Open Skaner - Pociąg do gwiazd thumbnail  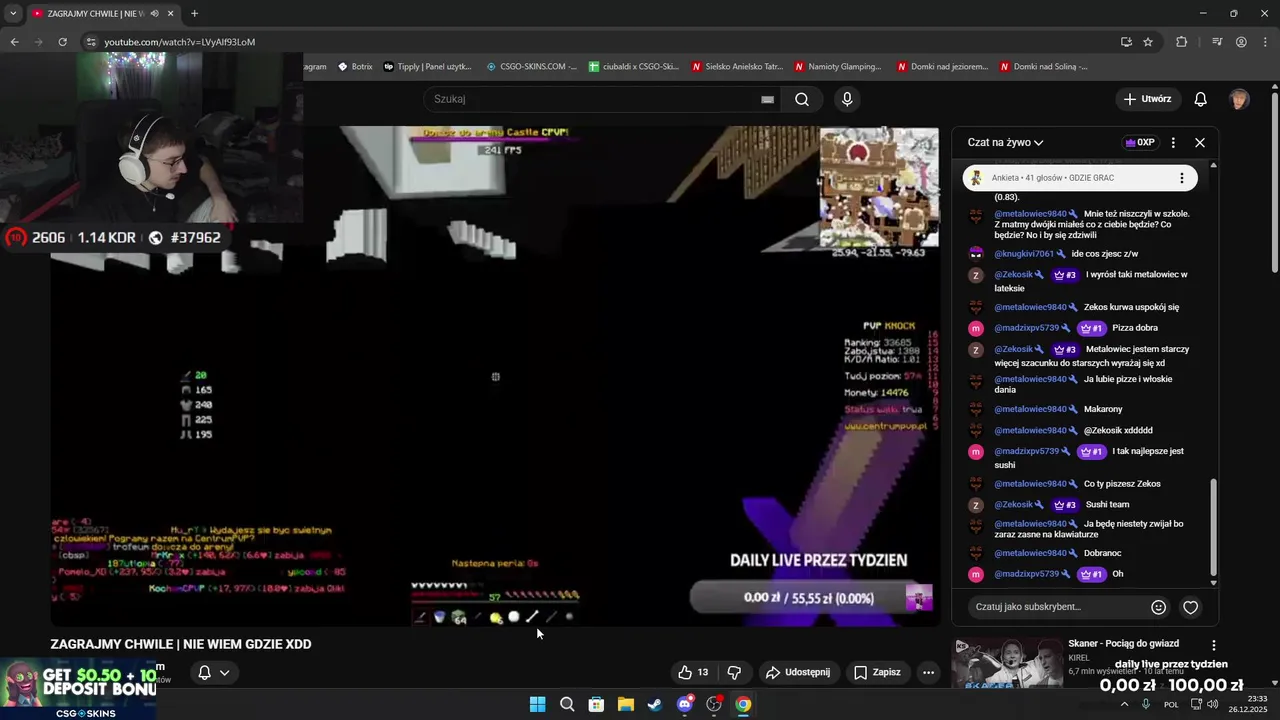point(1008,665)
